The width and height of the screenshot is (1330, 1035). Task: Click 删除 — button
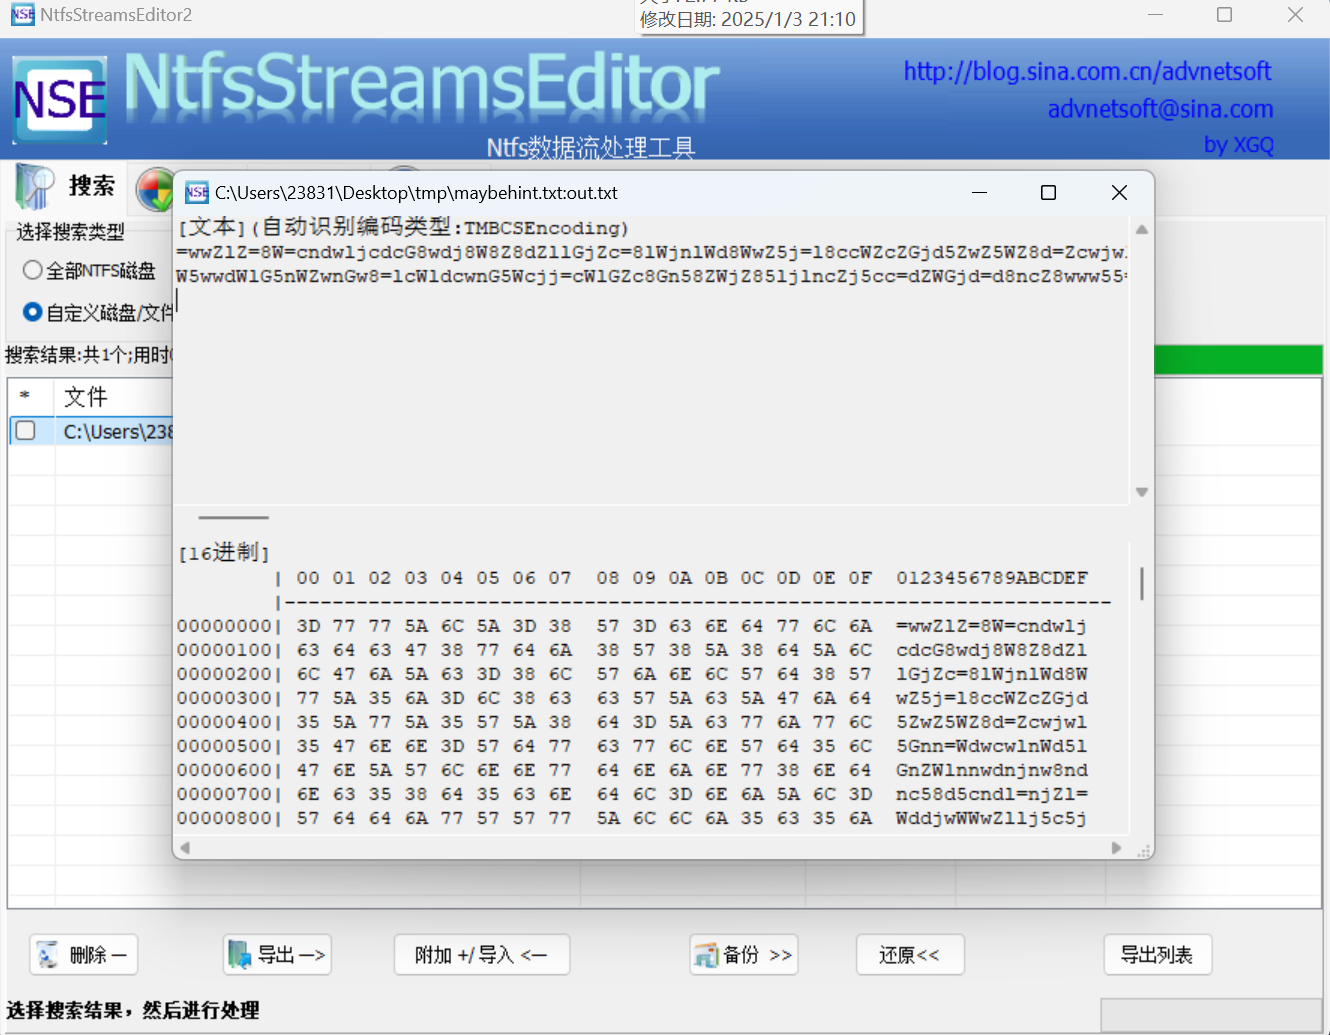(84, 955)
